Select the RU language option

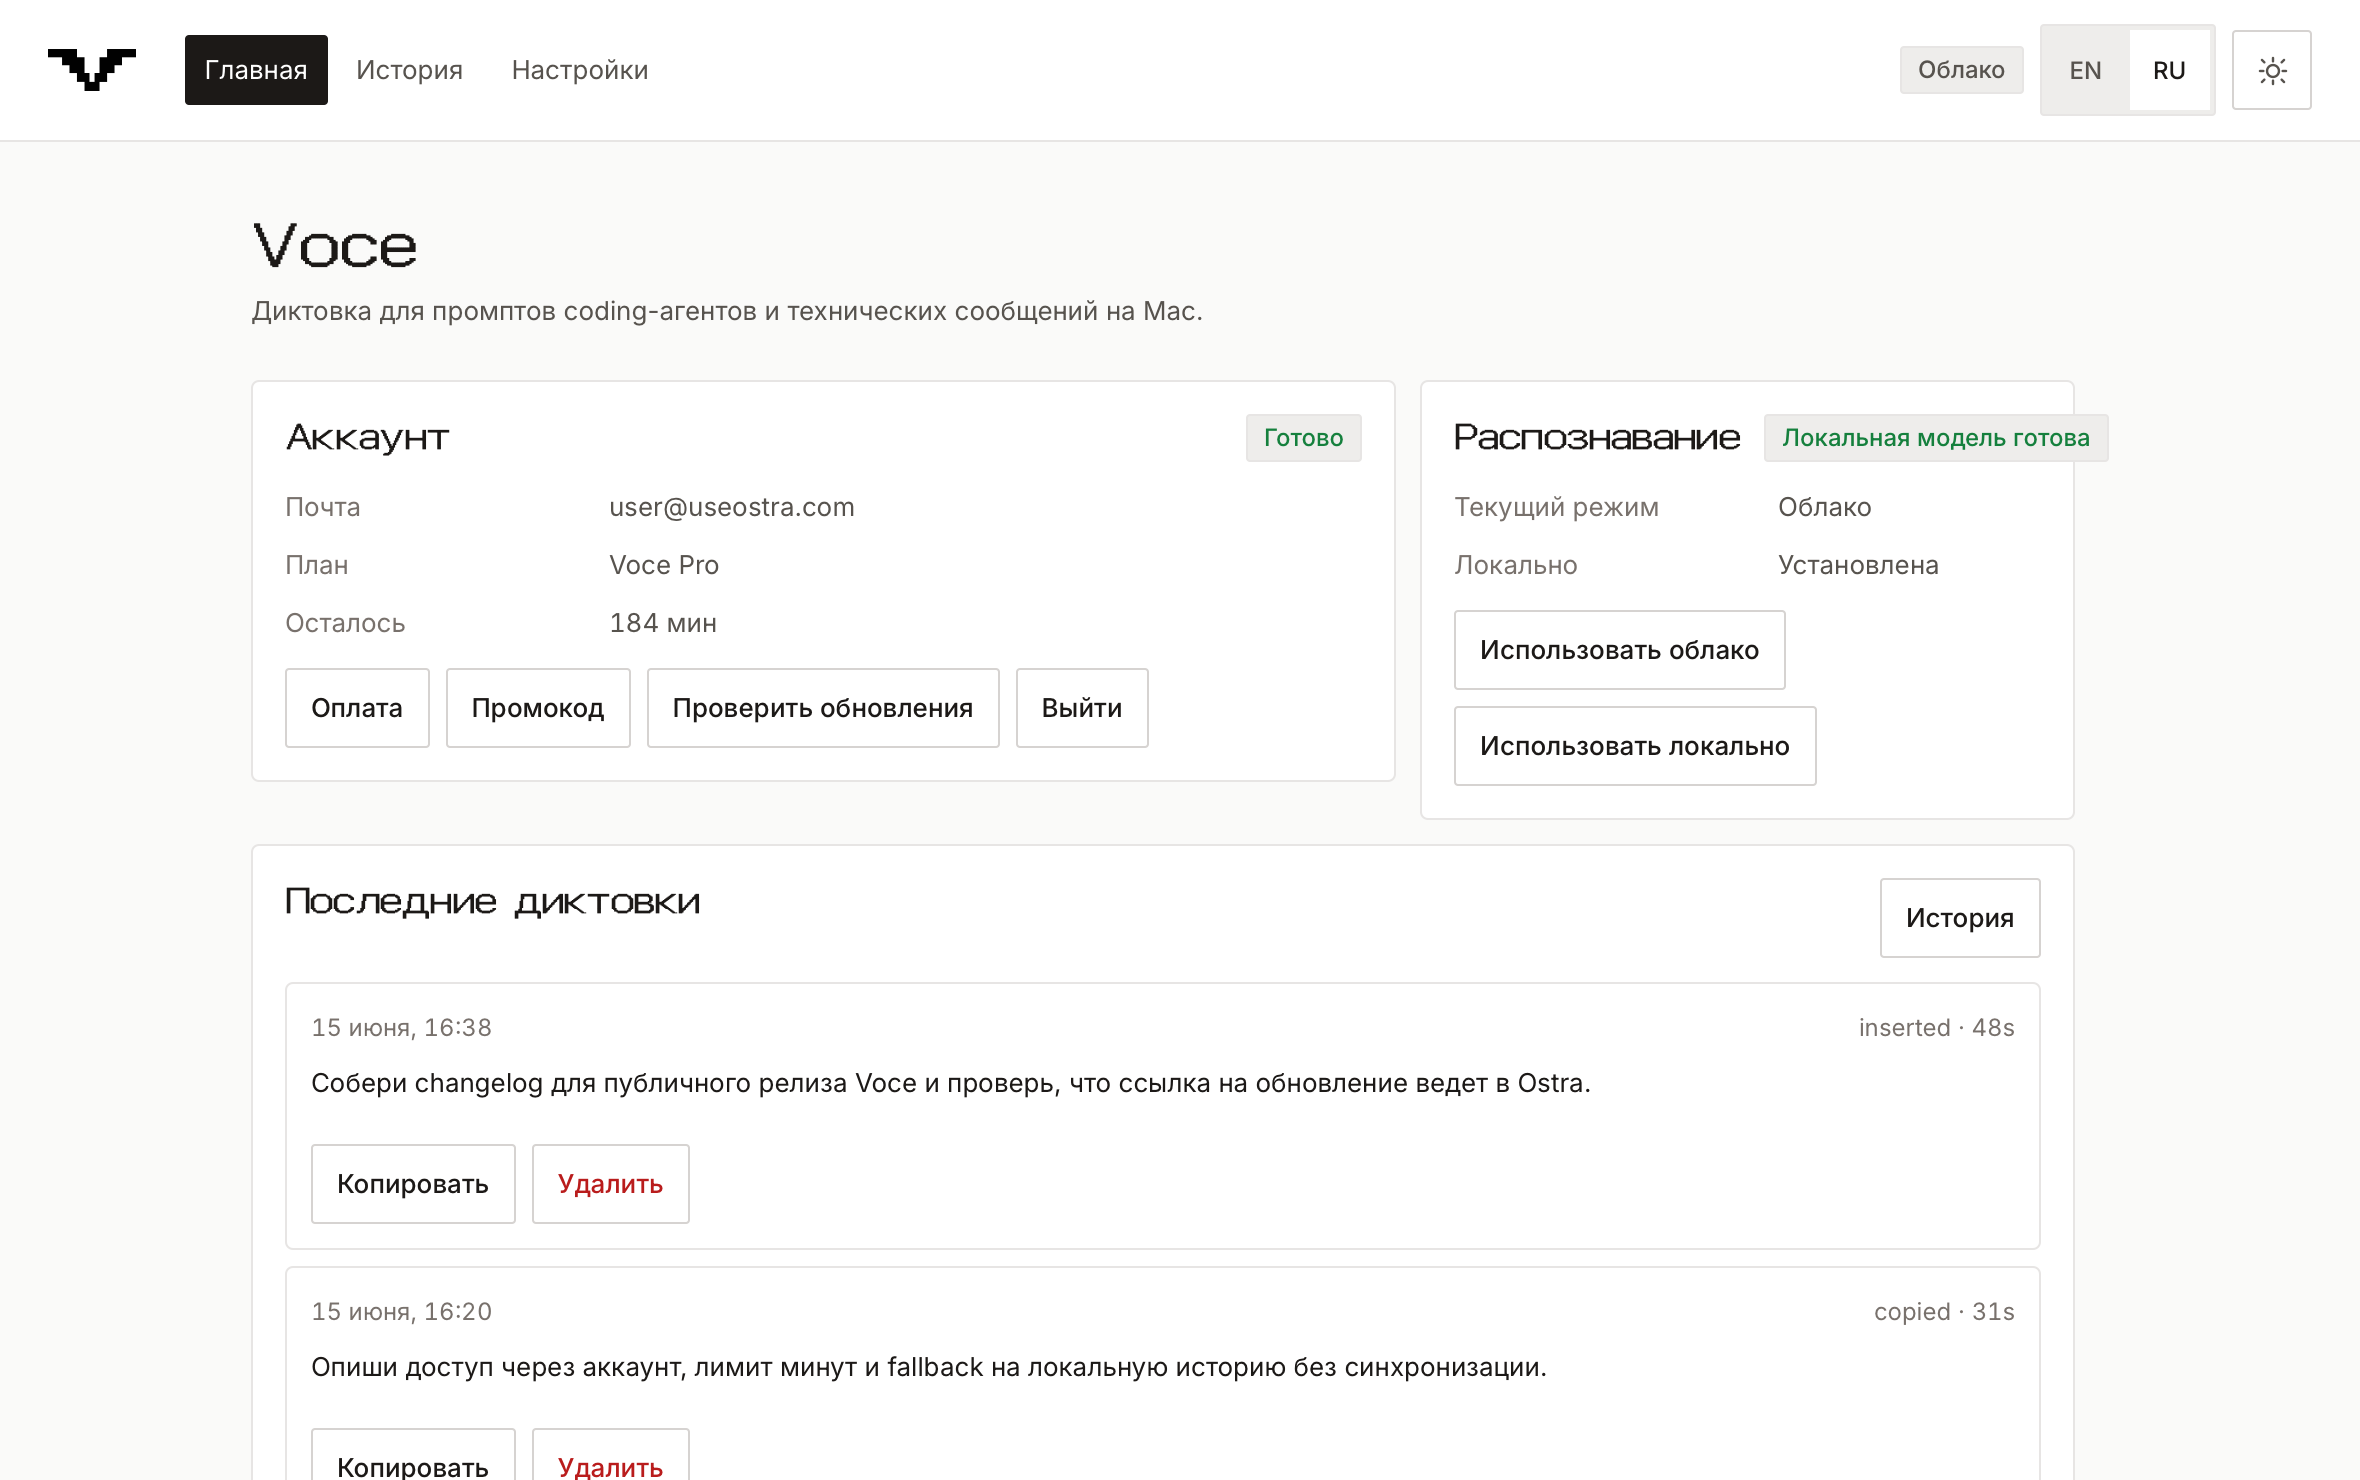click(x=2169, y=70)
